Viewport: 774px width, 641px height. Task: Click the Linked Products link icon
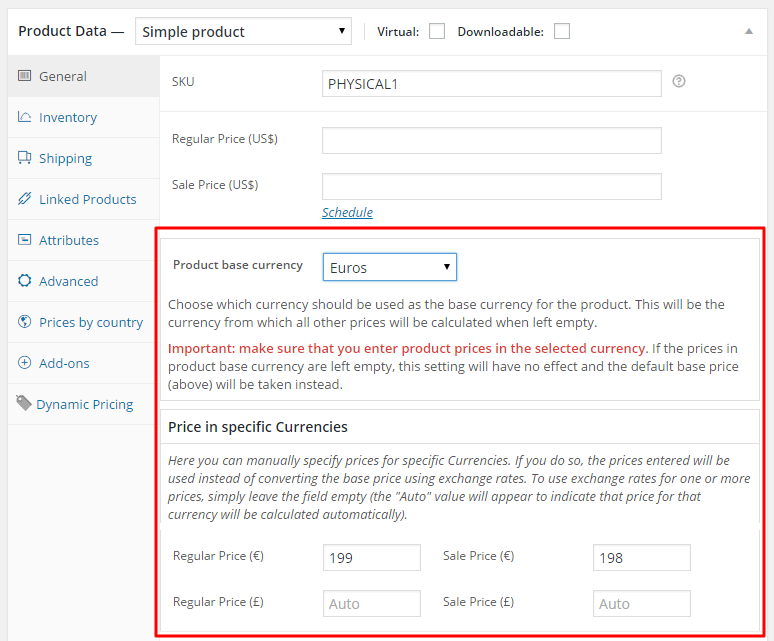coord(25,199)
